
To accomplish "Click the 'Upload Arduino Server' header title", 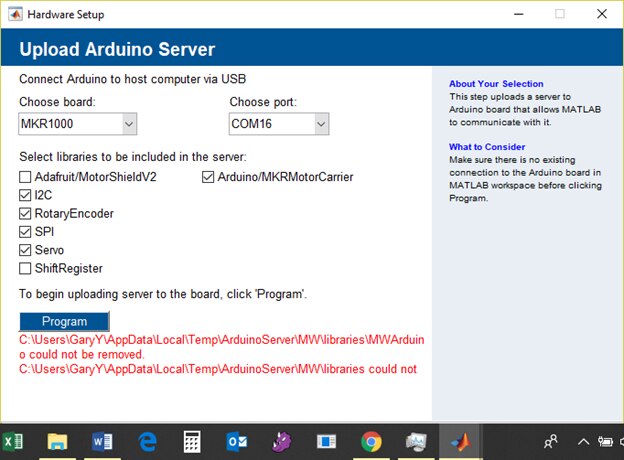I will point(117,49).
